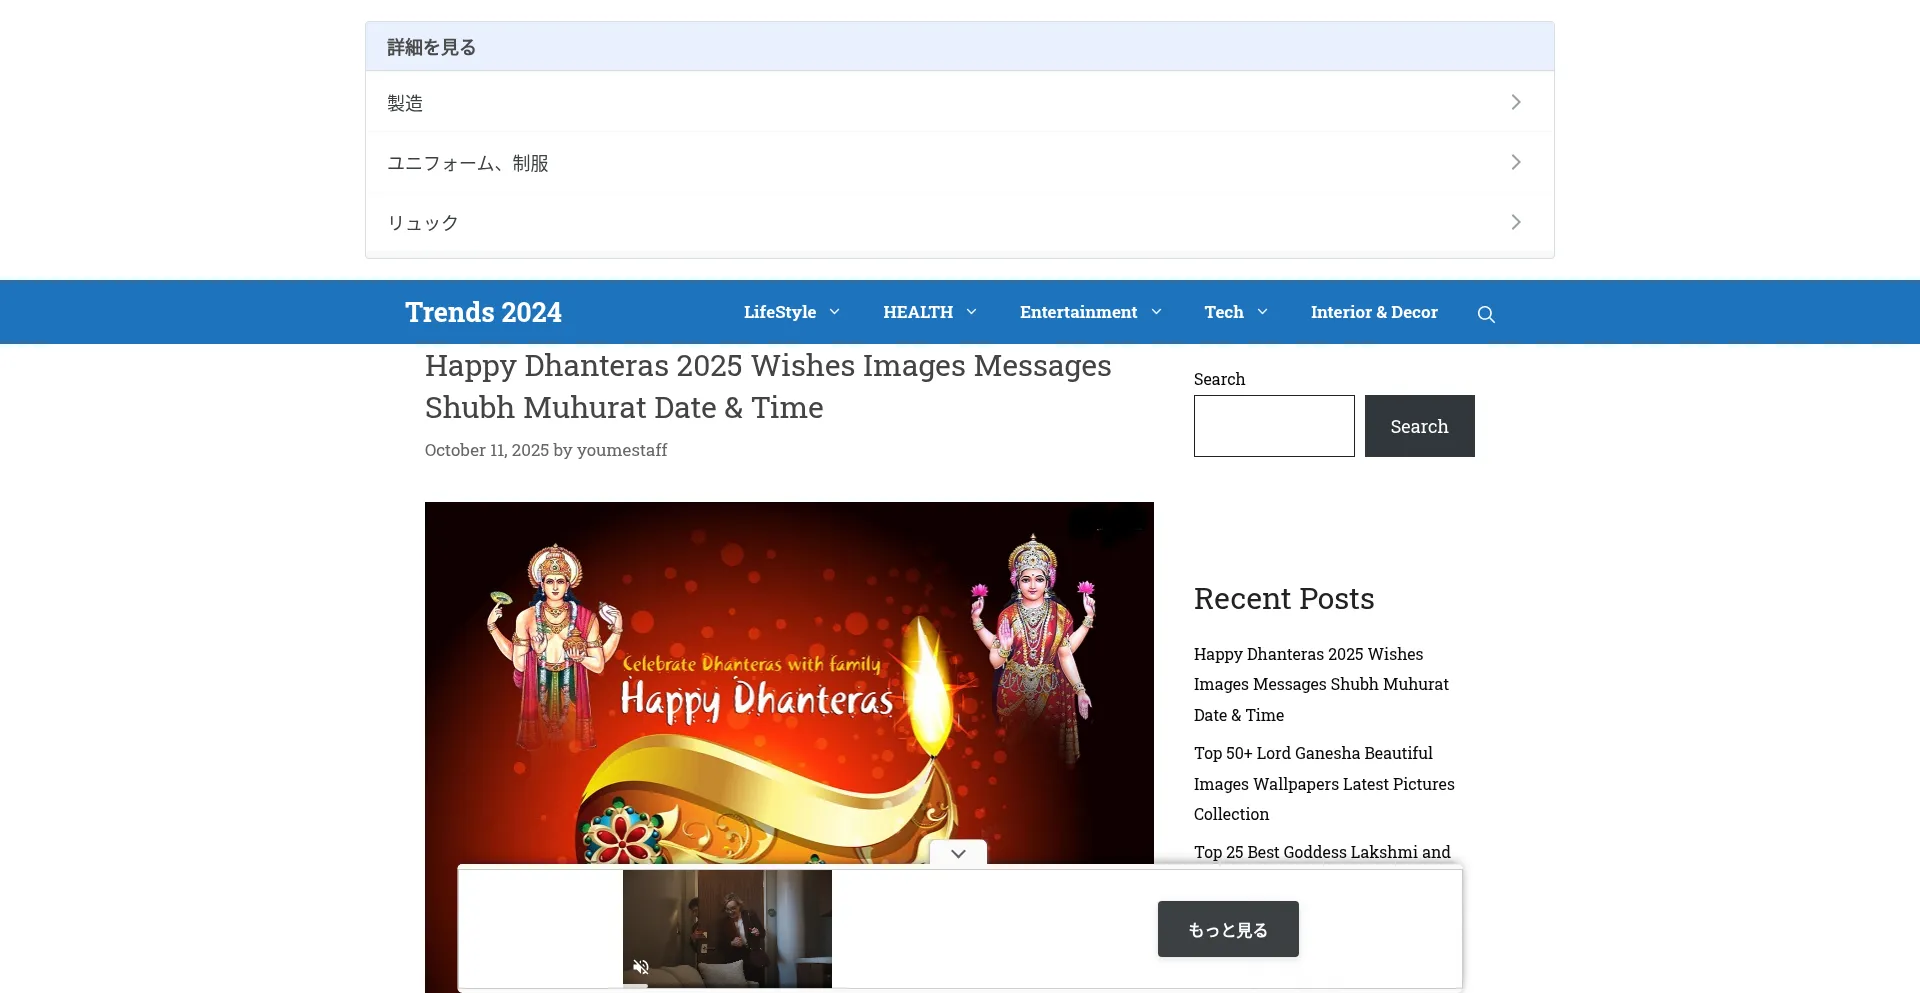Click the sidebar Search button

click(1419, 426)
